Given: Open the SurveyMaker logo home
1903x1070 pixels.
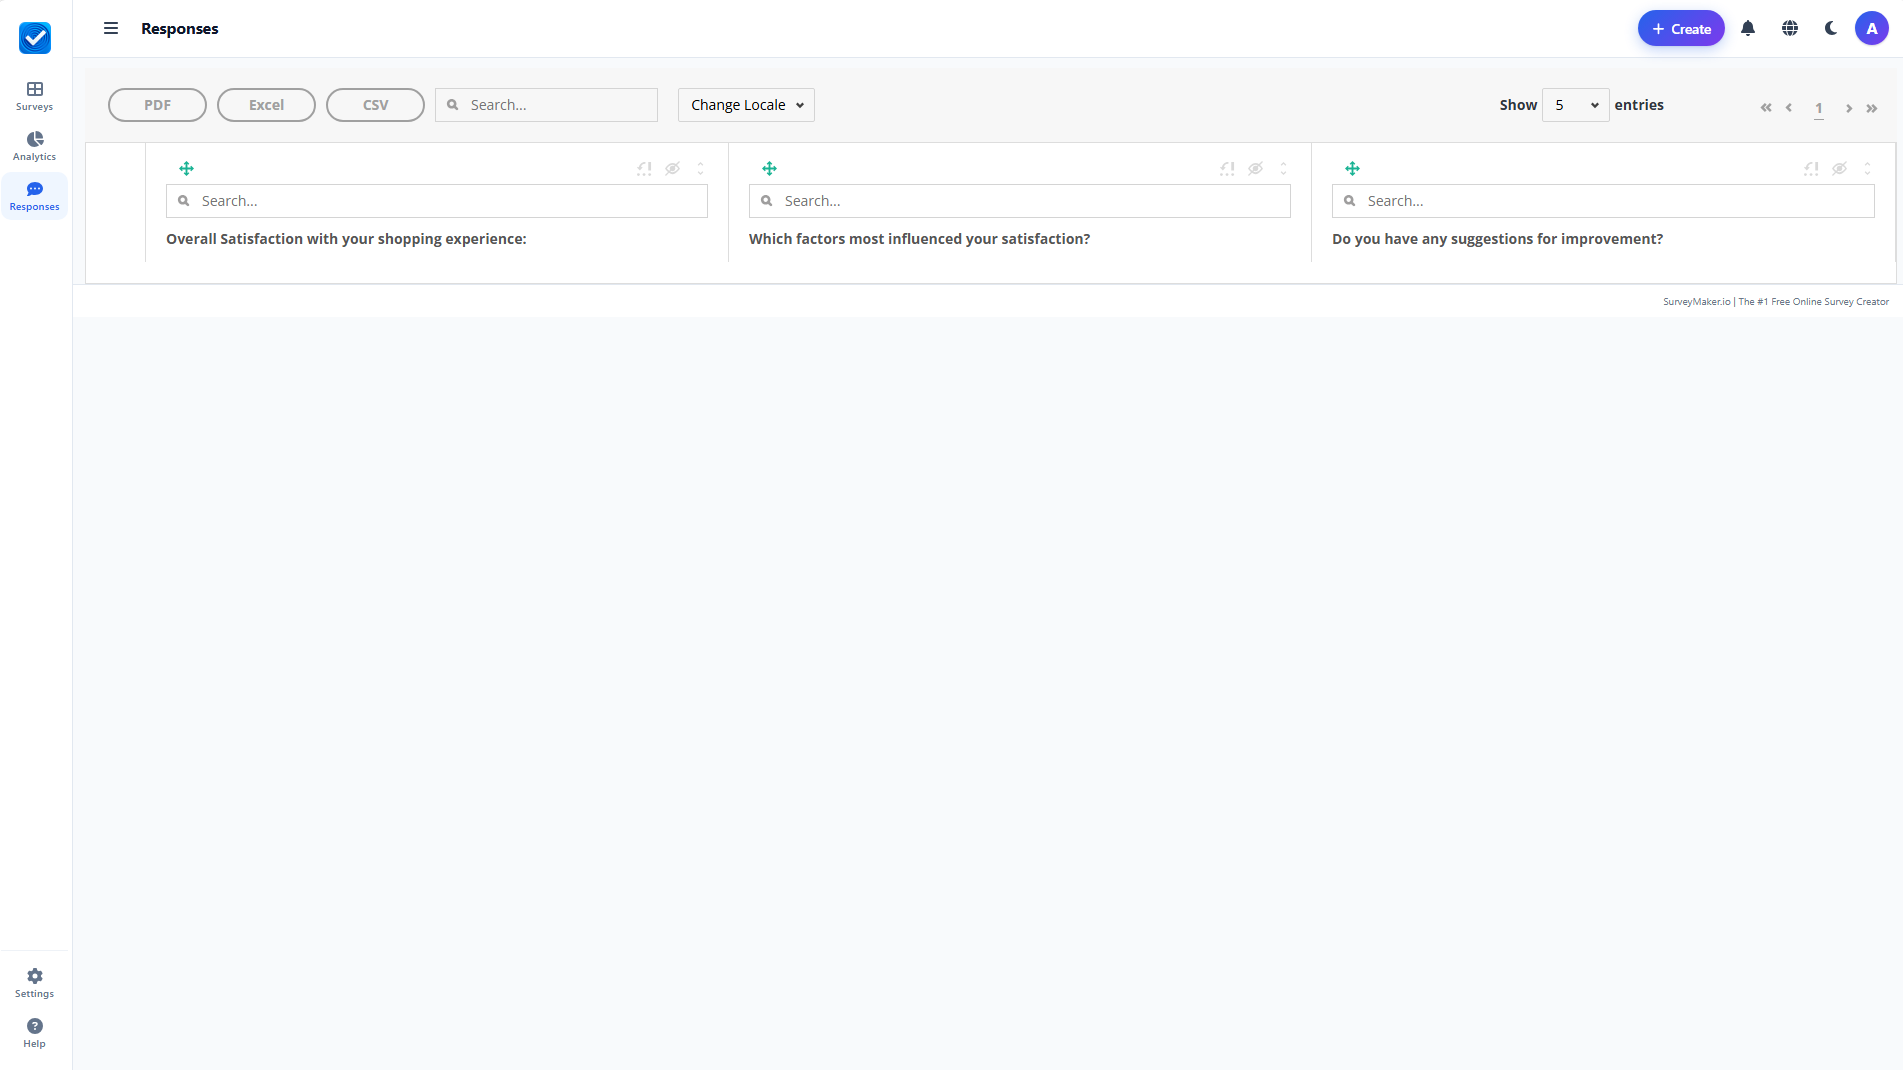Looking at the screenshot, I should click(x=35, y=38).
